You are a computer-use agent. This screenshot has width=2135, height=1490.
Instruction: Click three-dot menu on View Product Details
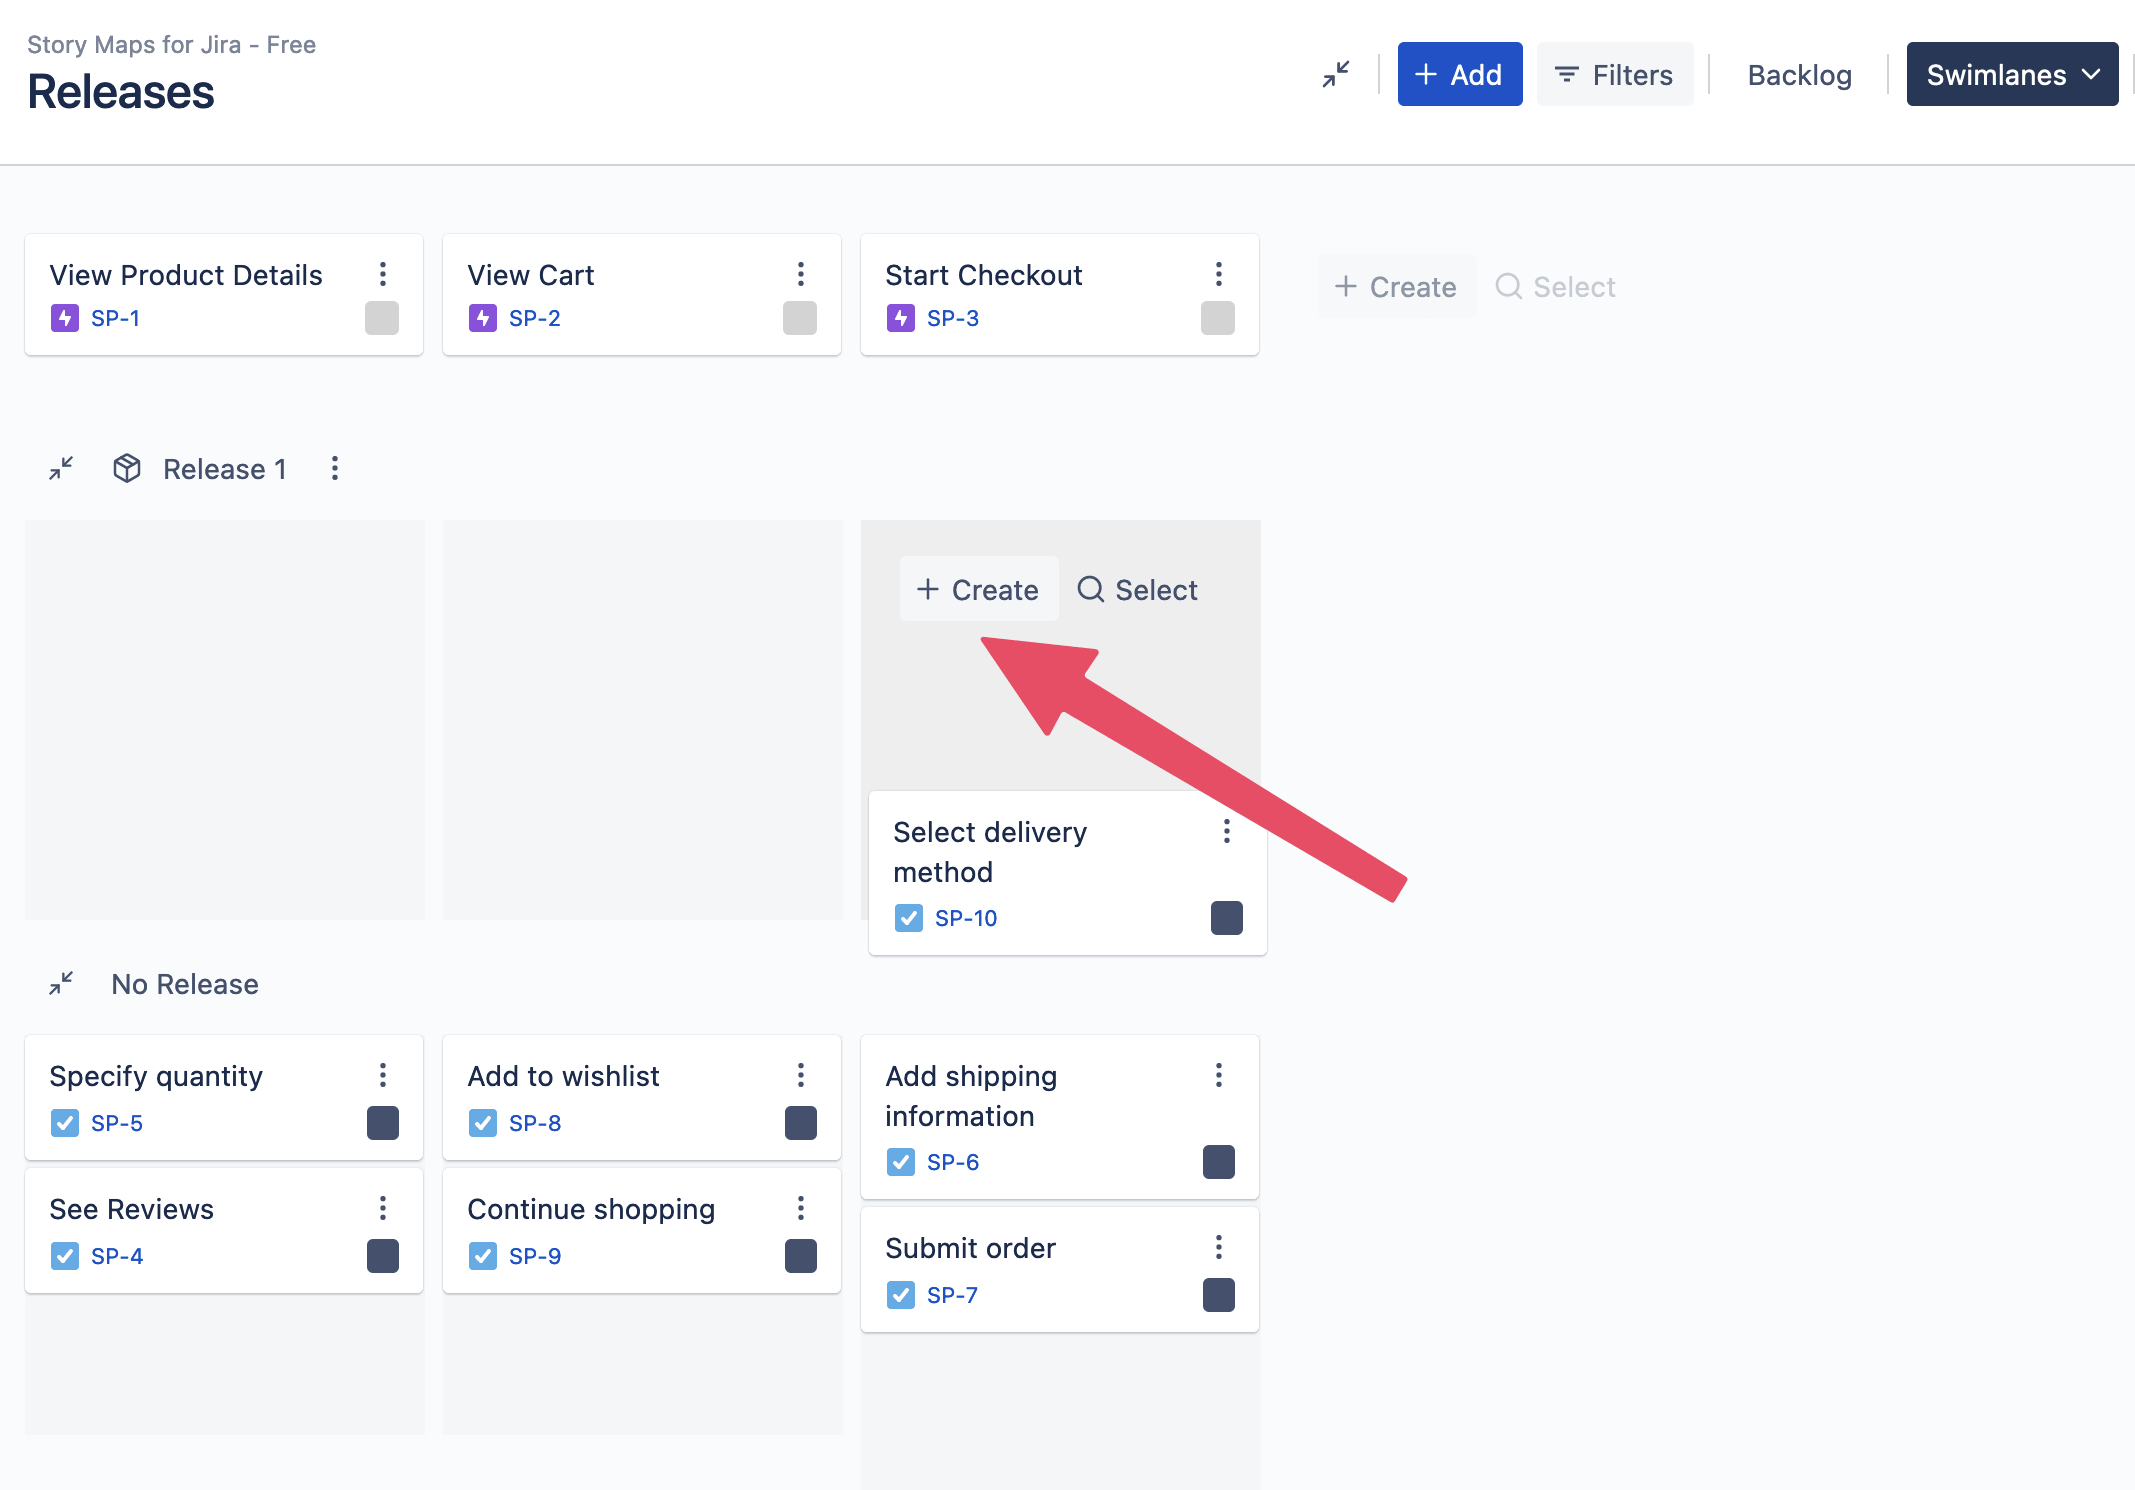[383, 273]
